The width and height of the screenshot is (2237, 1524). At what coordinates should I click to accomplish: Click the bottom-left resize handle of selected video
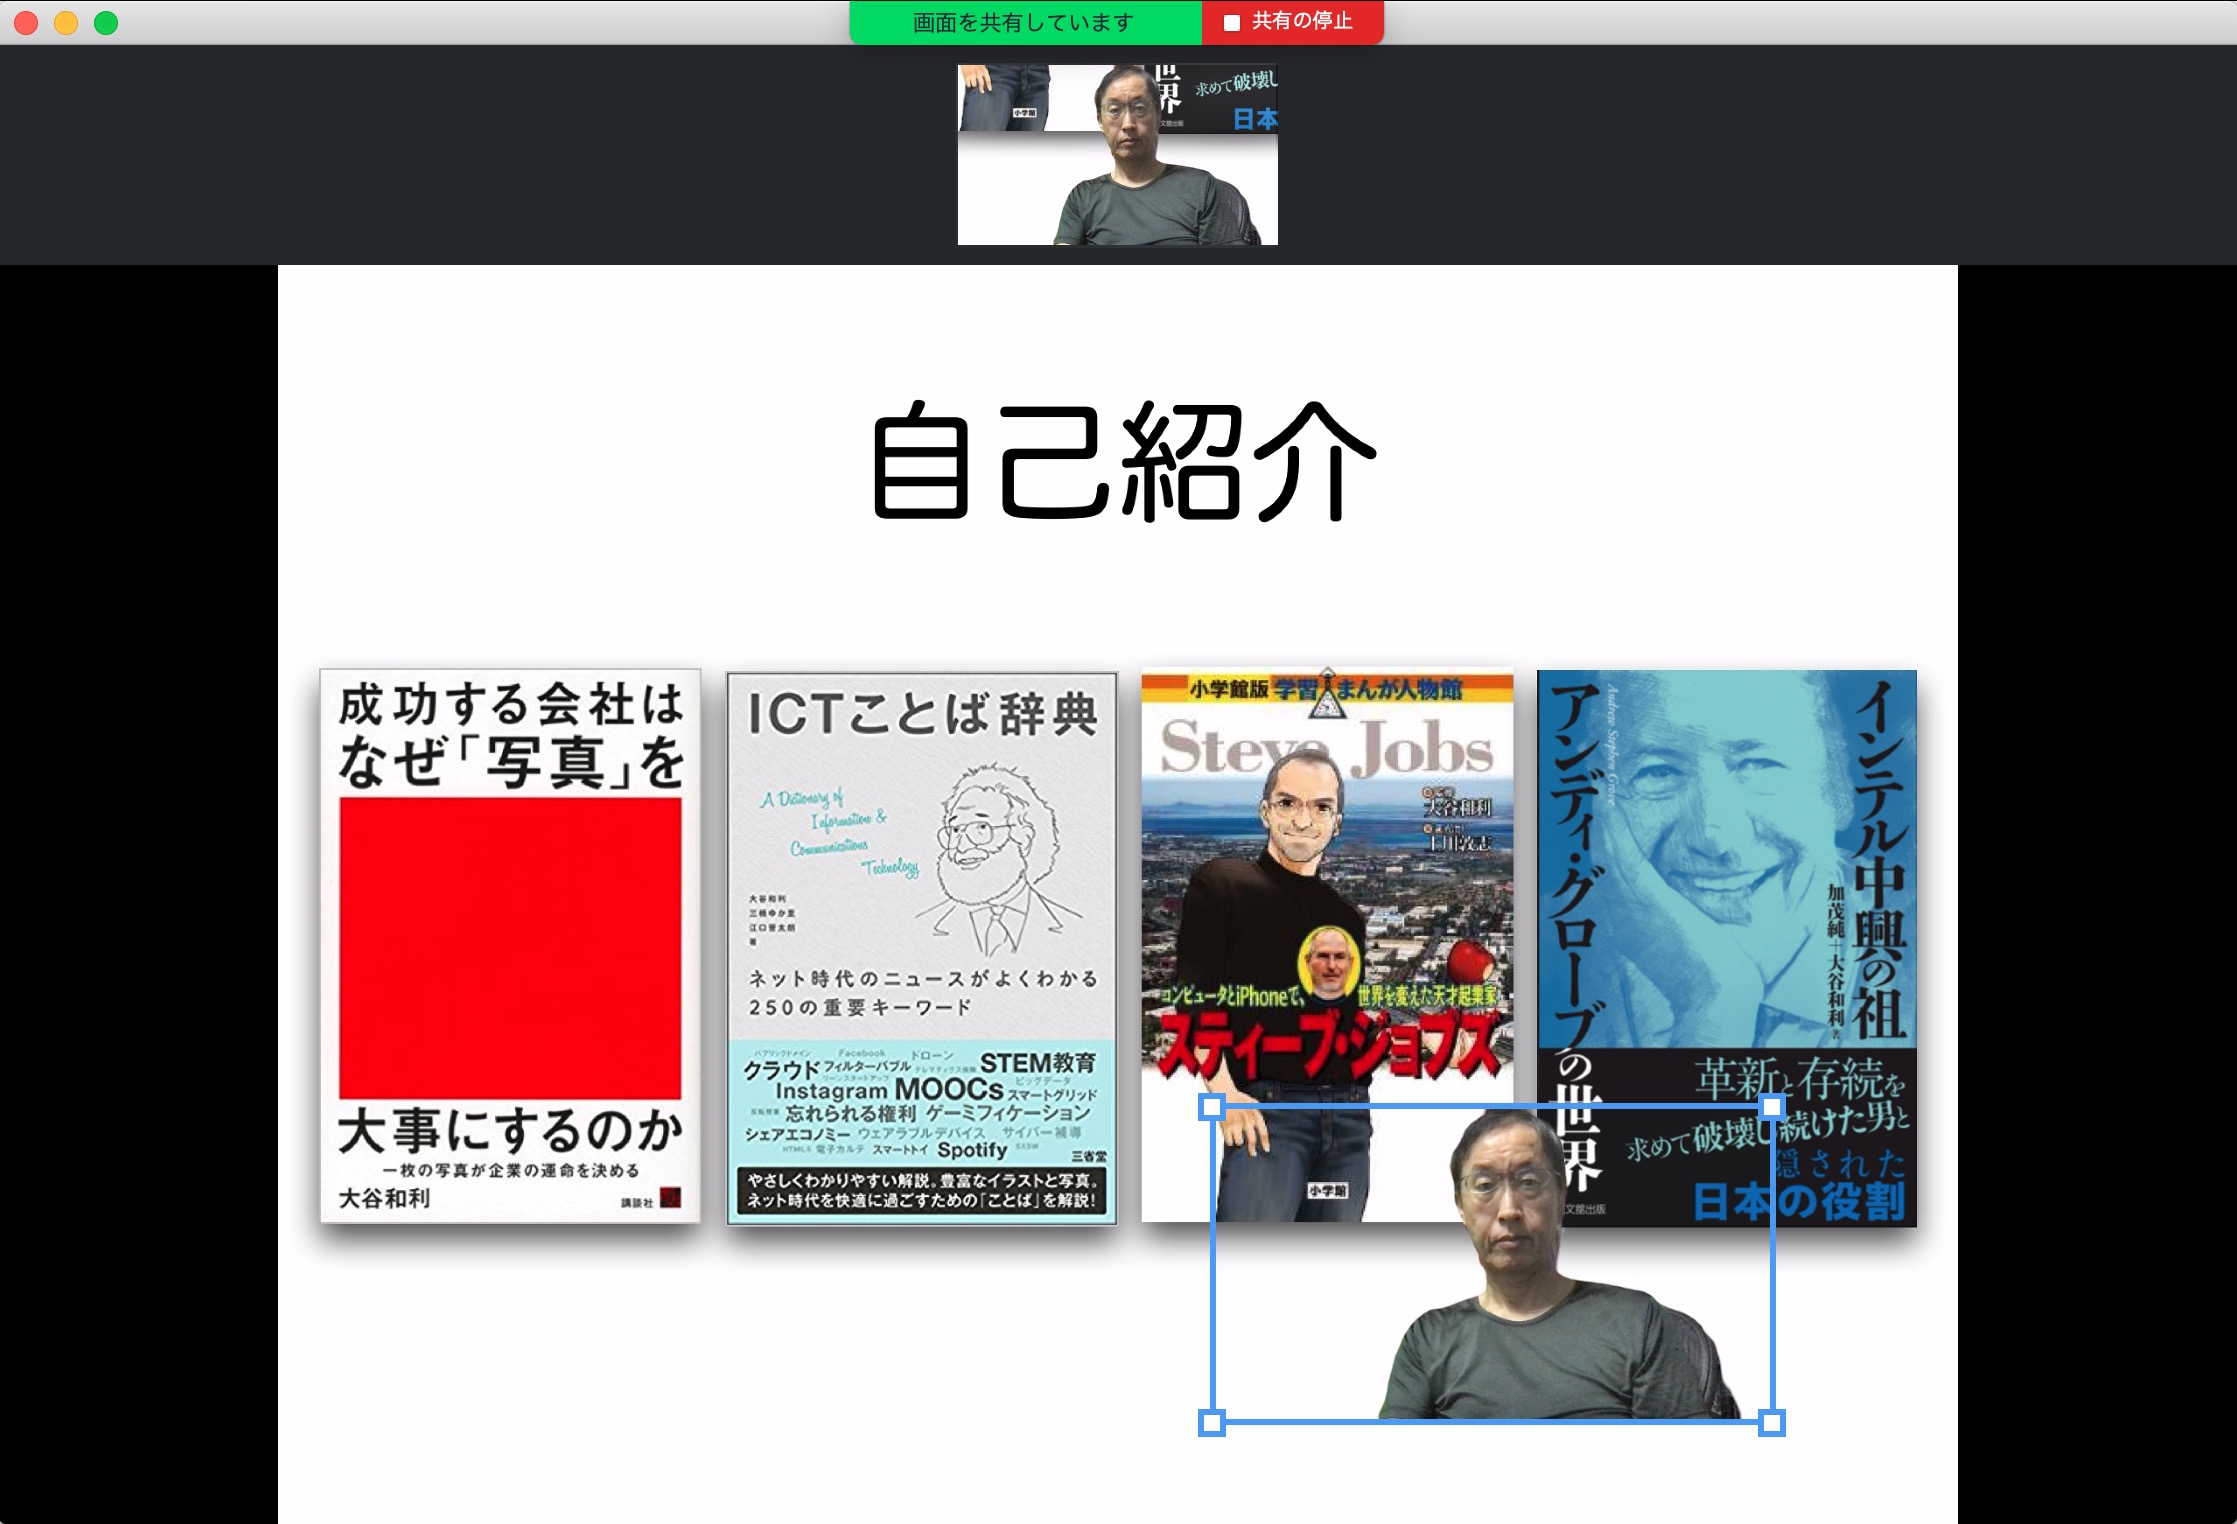click(x=1212, y=1422)
